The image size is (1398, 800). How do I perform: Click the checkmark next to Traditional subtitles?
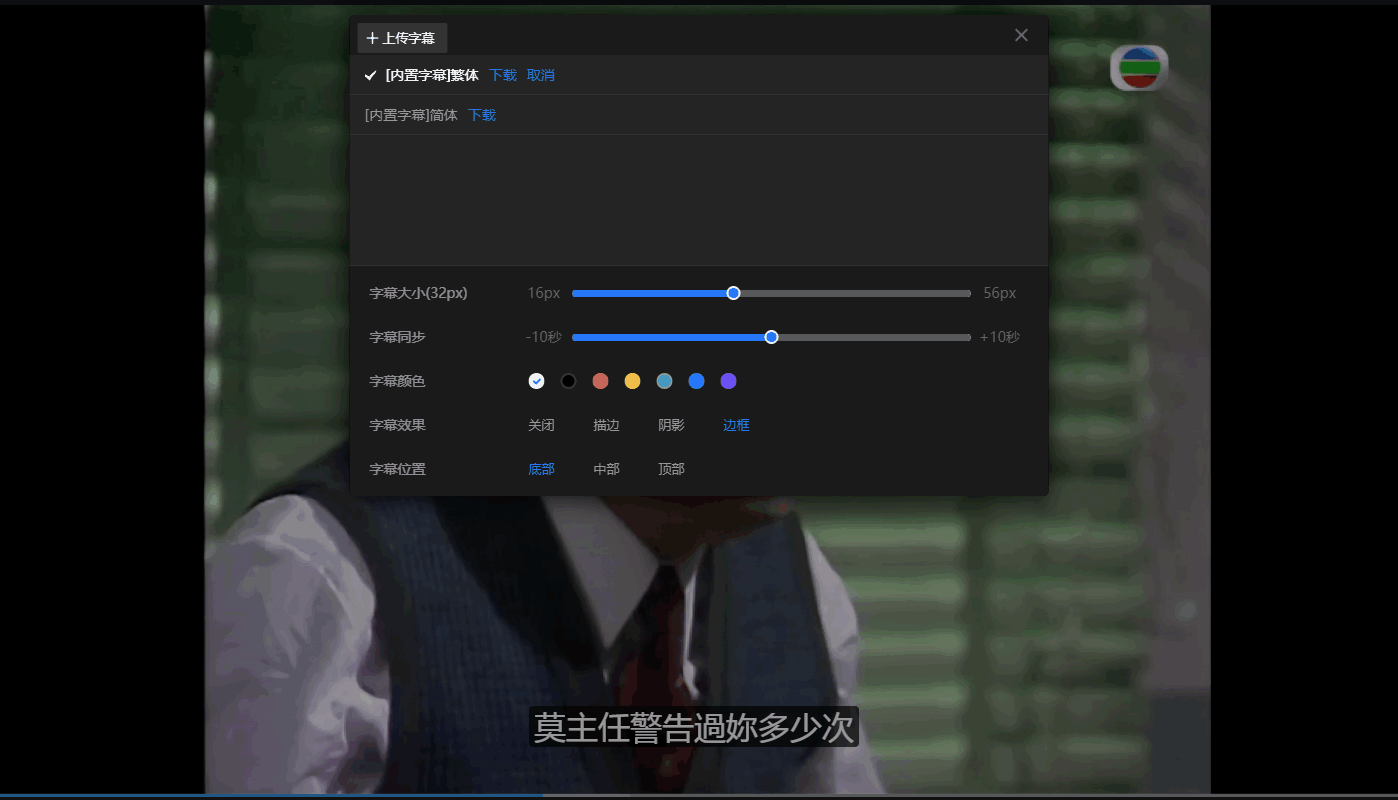tap(369, 75)
